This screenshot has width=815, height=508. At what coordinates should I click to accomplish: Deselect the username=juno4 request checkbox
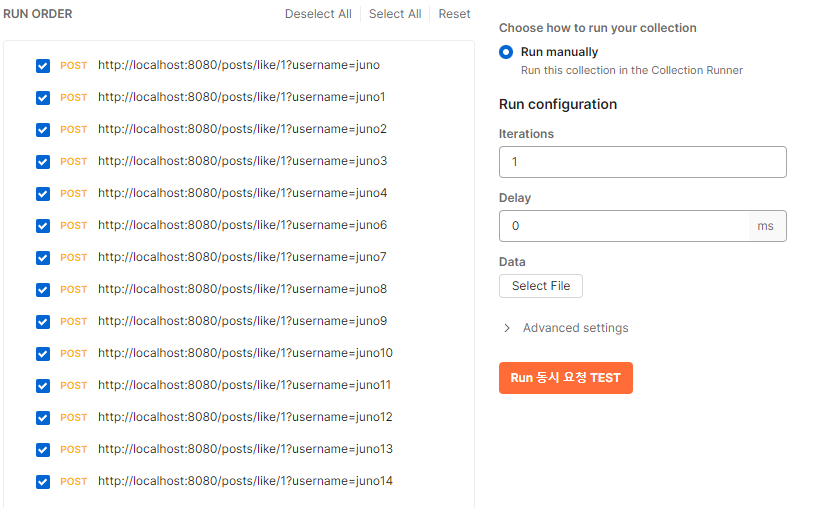click(43, 194)
